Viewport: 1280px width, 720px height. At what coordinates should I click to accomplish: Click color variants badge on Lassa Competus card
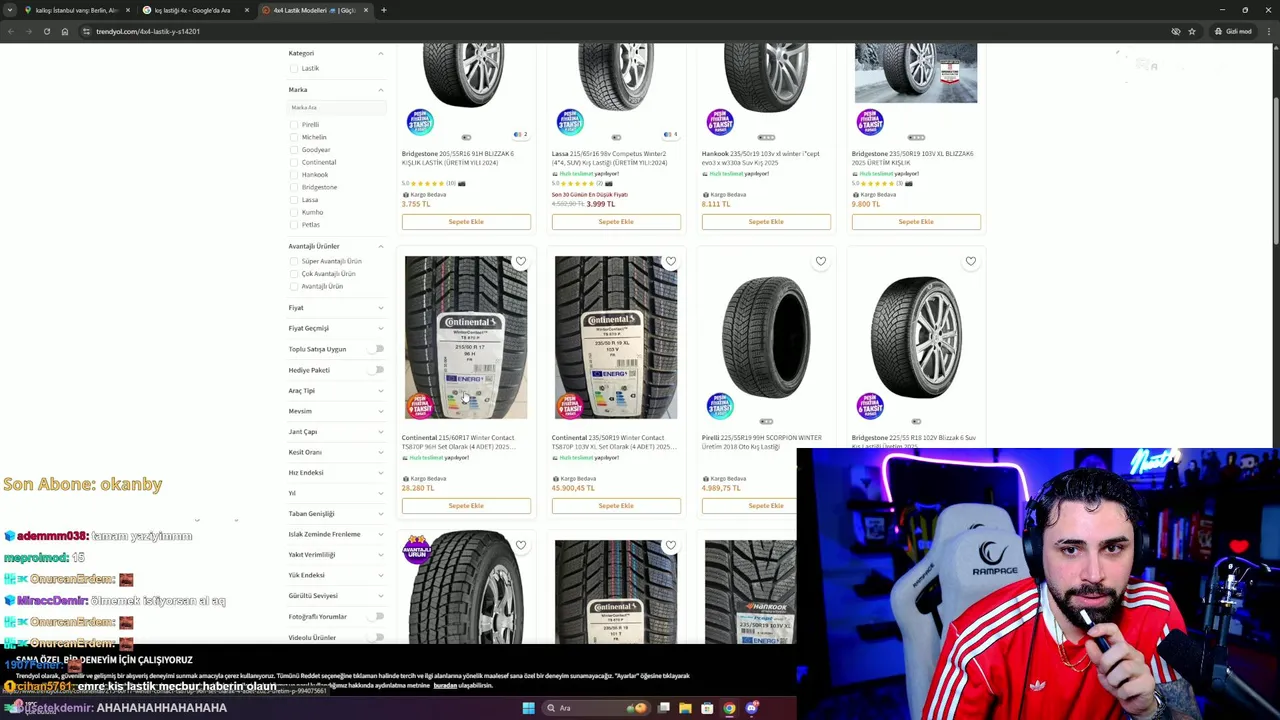pyautogui.click(x=671, y=134)
